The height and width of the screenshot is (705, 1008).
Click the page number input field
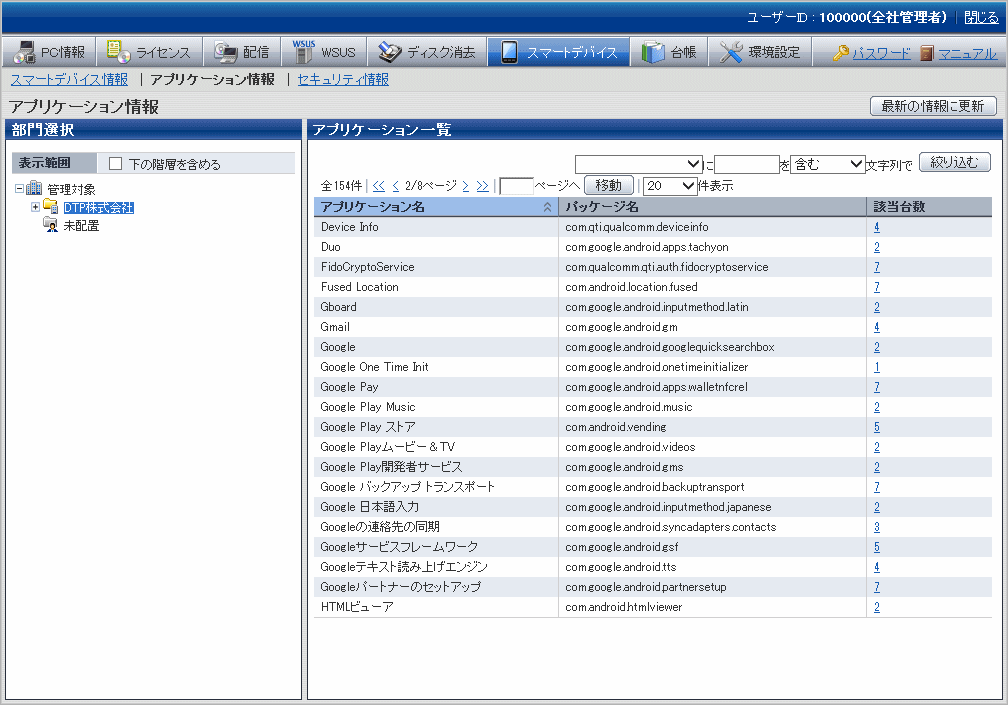516,185
